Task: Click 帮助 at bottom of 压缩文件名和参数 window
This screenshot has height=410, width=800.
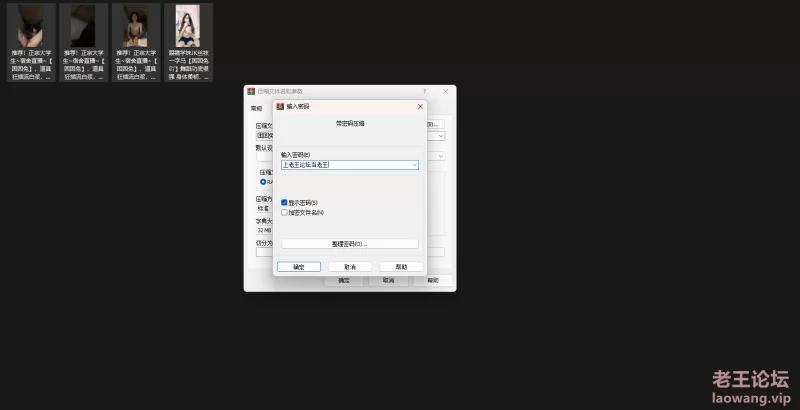Action: point(433,280)
